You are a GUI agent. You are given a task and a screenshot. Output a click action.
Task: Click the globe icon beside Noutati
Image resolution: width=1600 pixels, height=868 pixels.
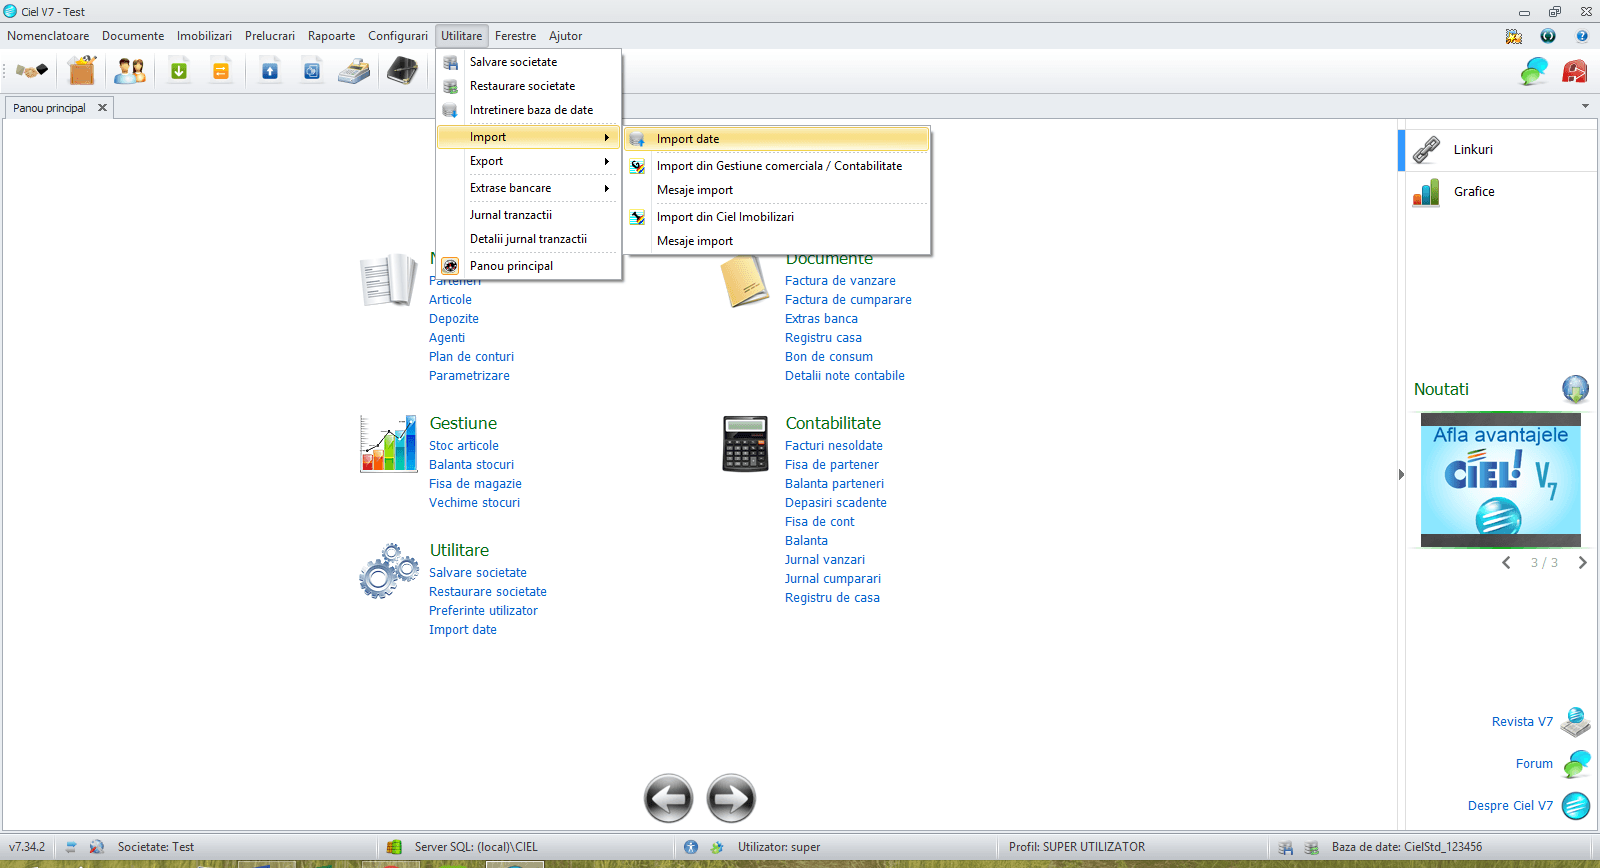click(1575, 389)
